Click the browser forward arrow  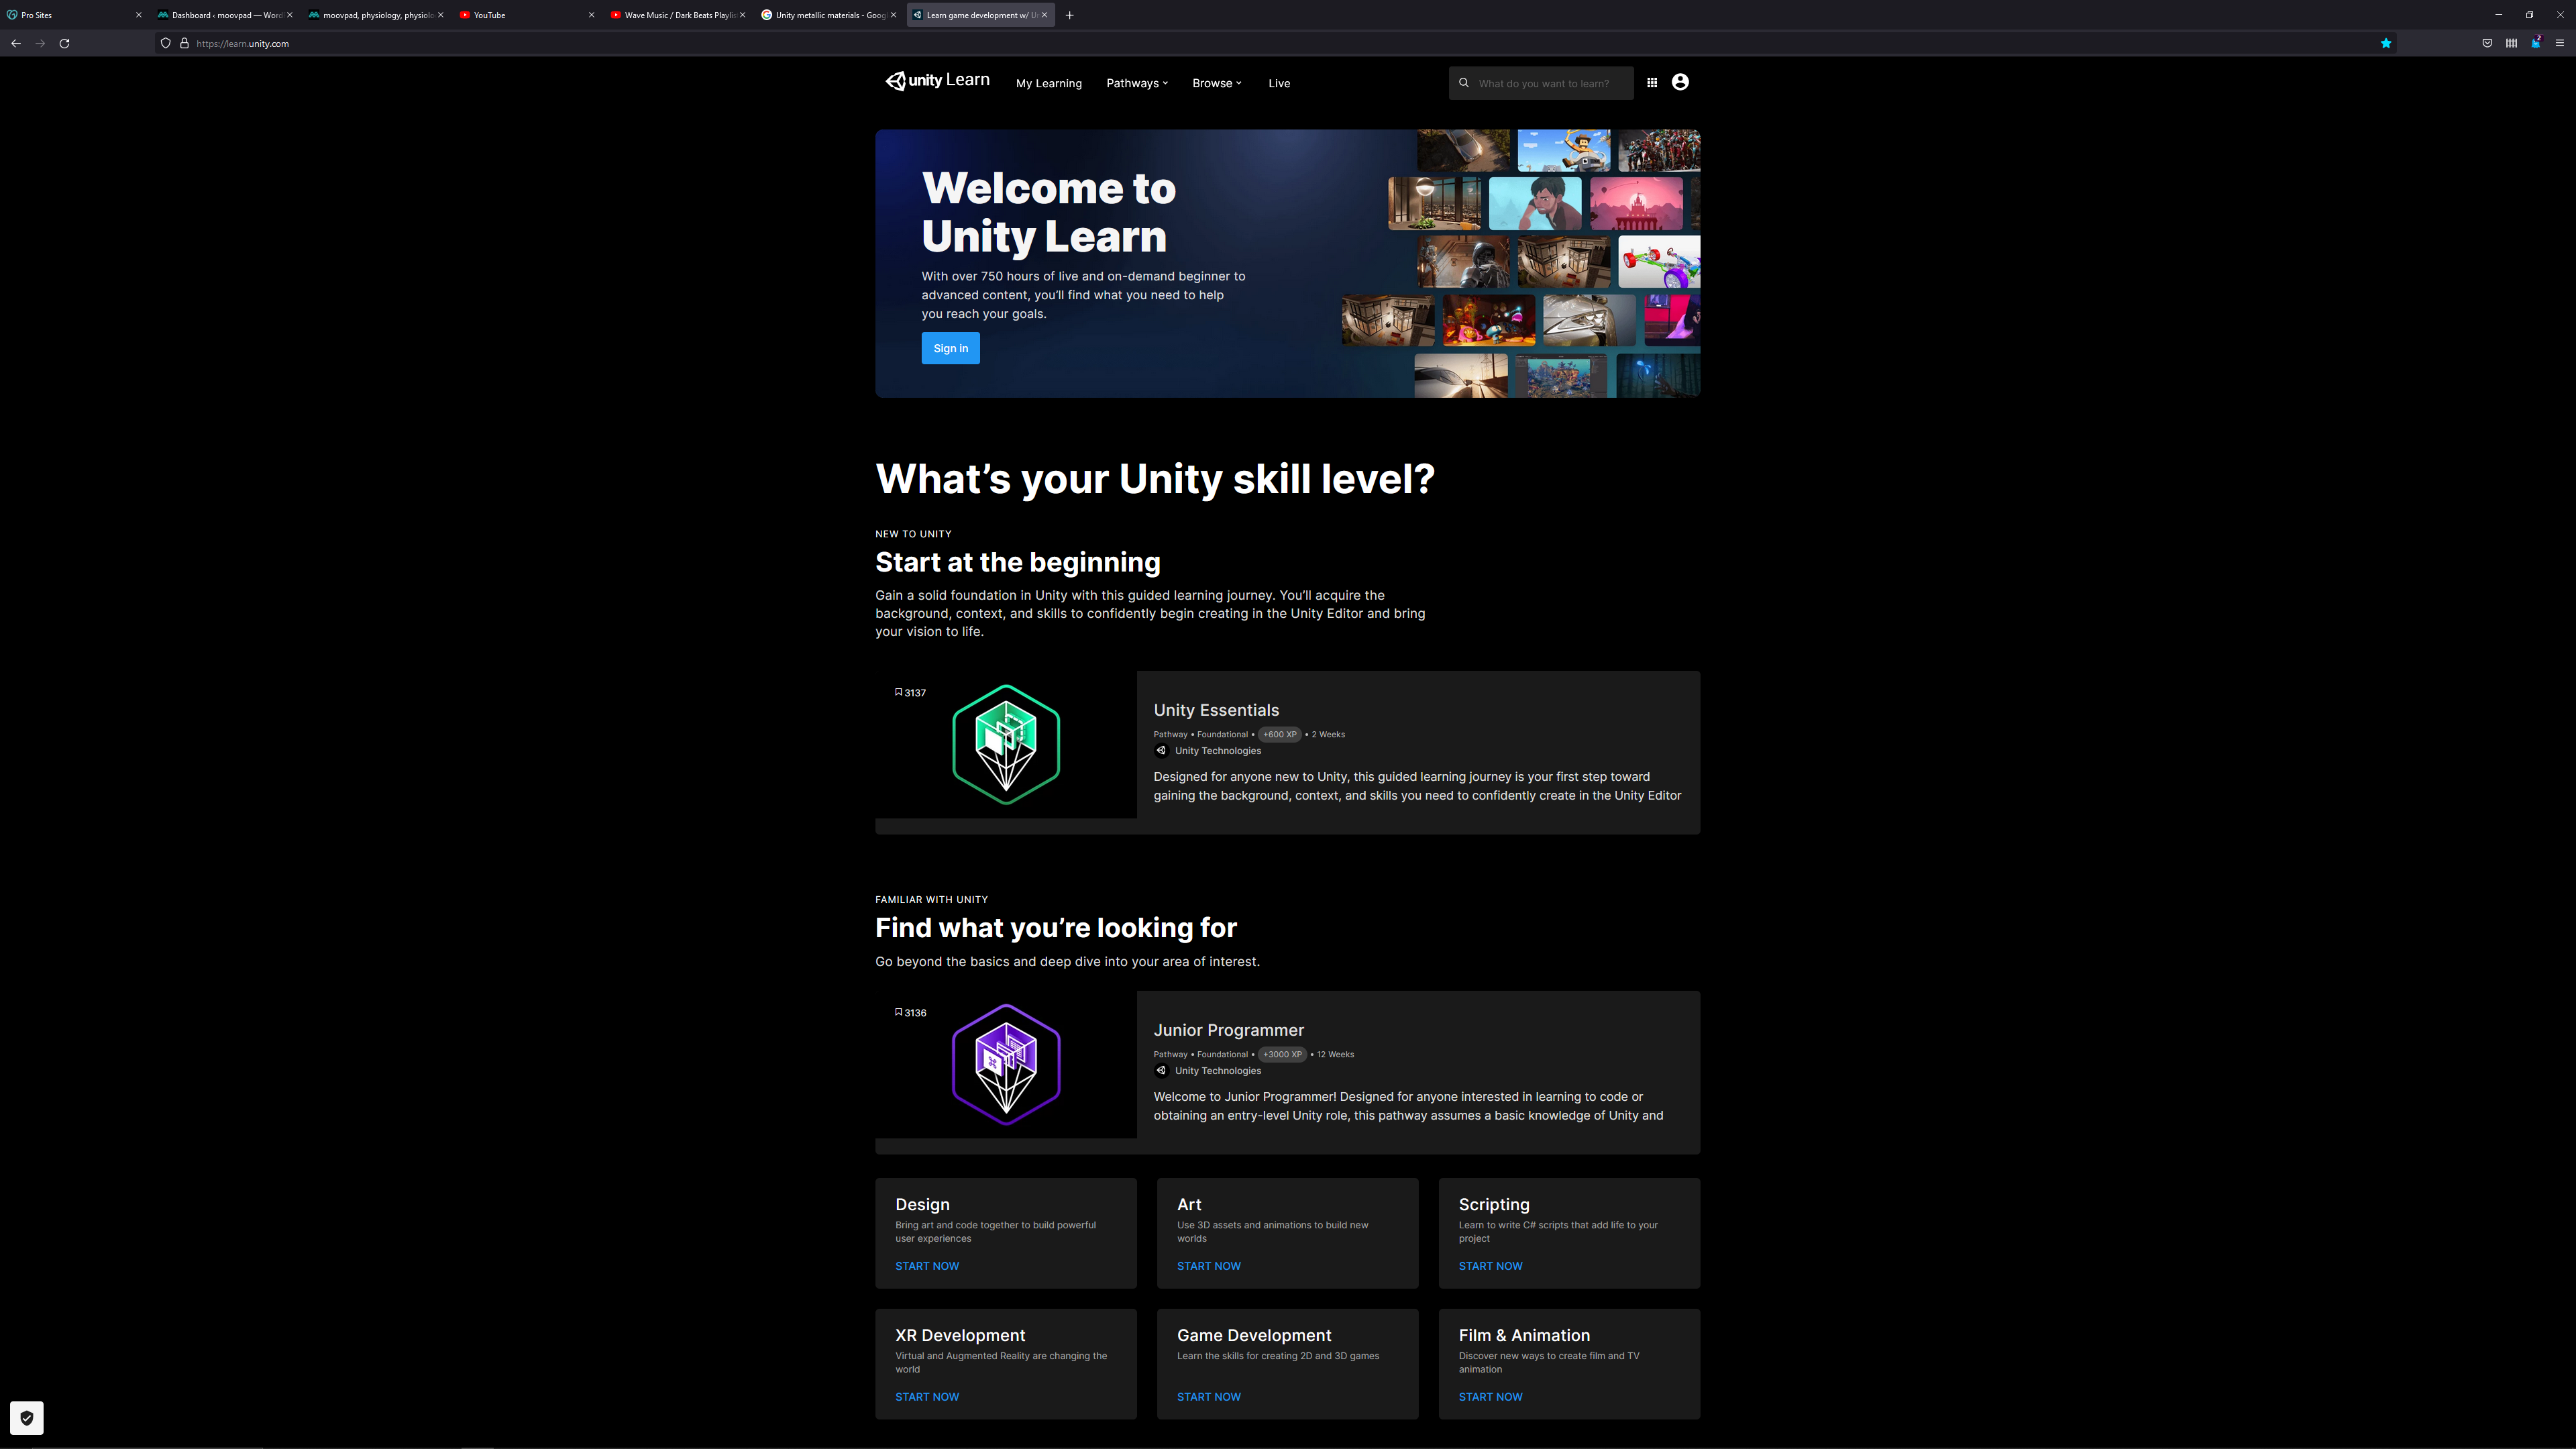tap(40, 43)
